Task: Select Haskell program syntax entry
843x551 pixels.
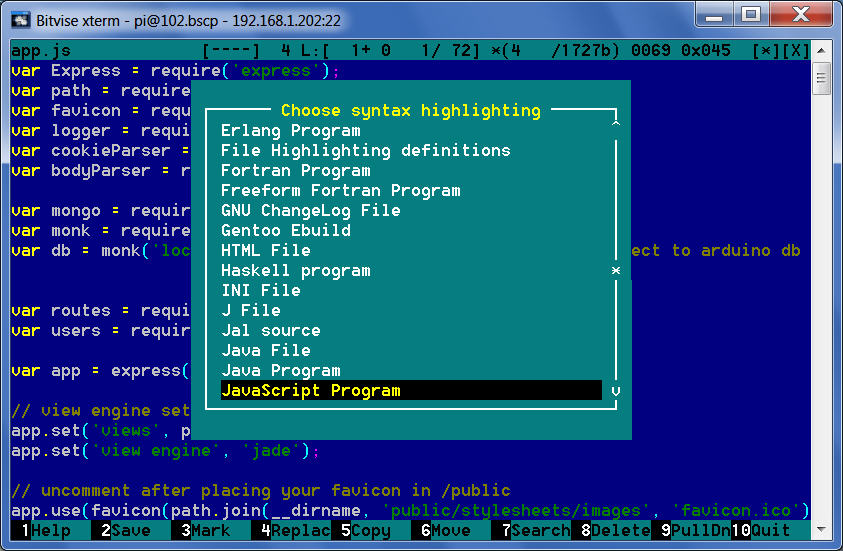Action: (295, 271)
